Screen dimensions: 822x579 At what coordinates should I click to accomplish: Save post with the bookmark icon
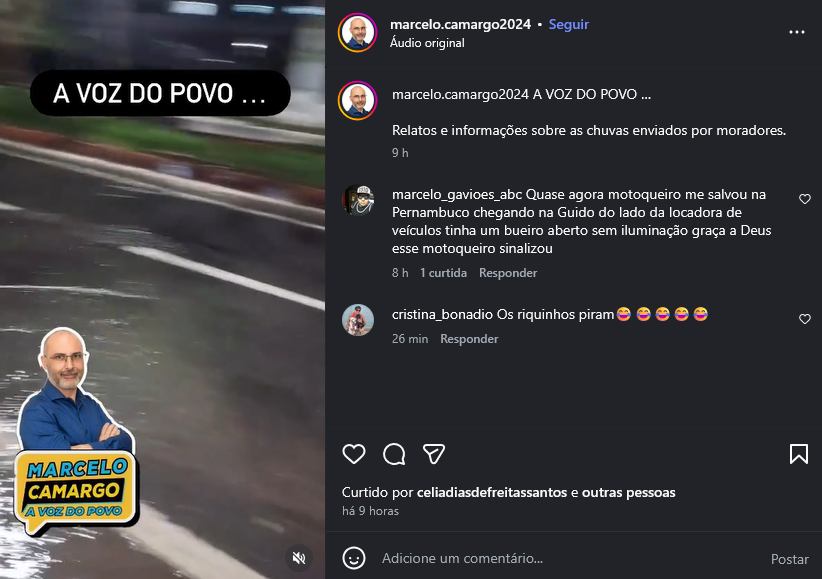pos(798,454)
